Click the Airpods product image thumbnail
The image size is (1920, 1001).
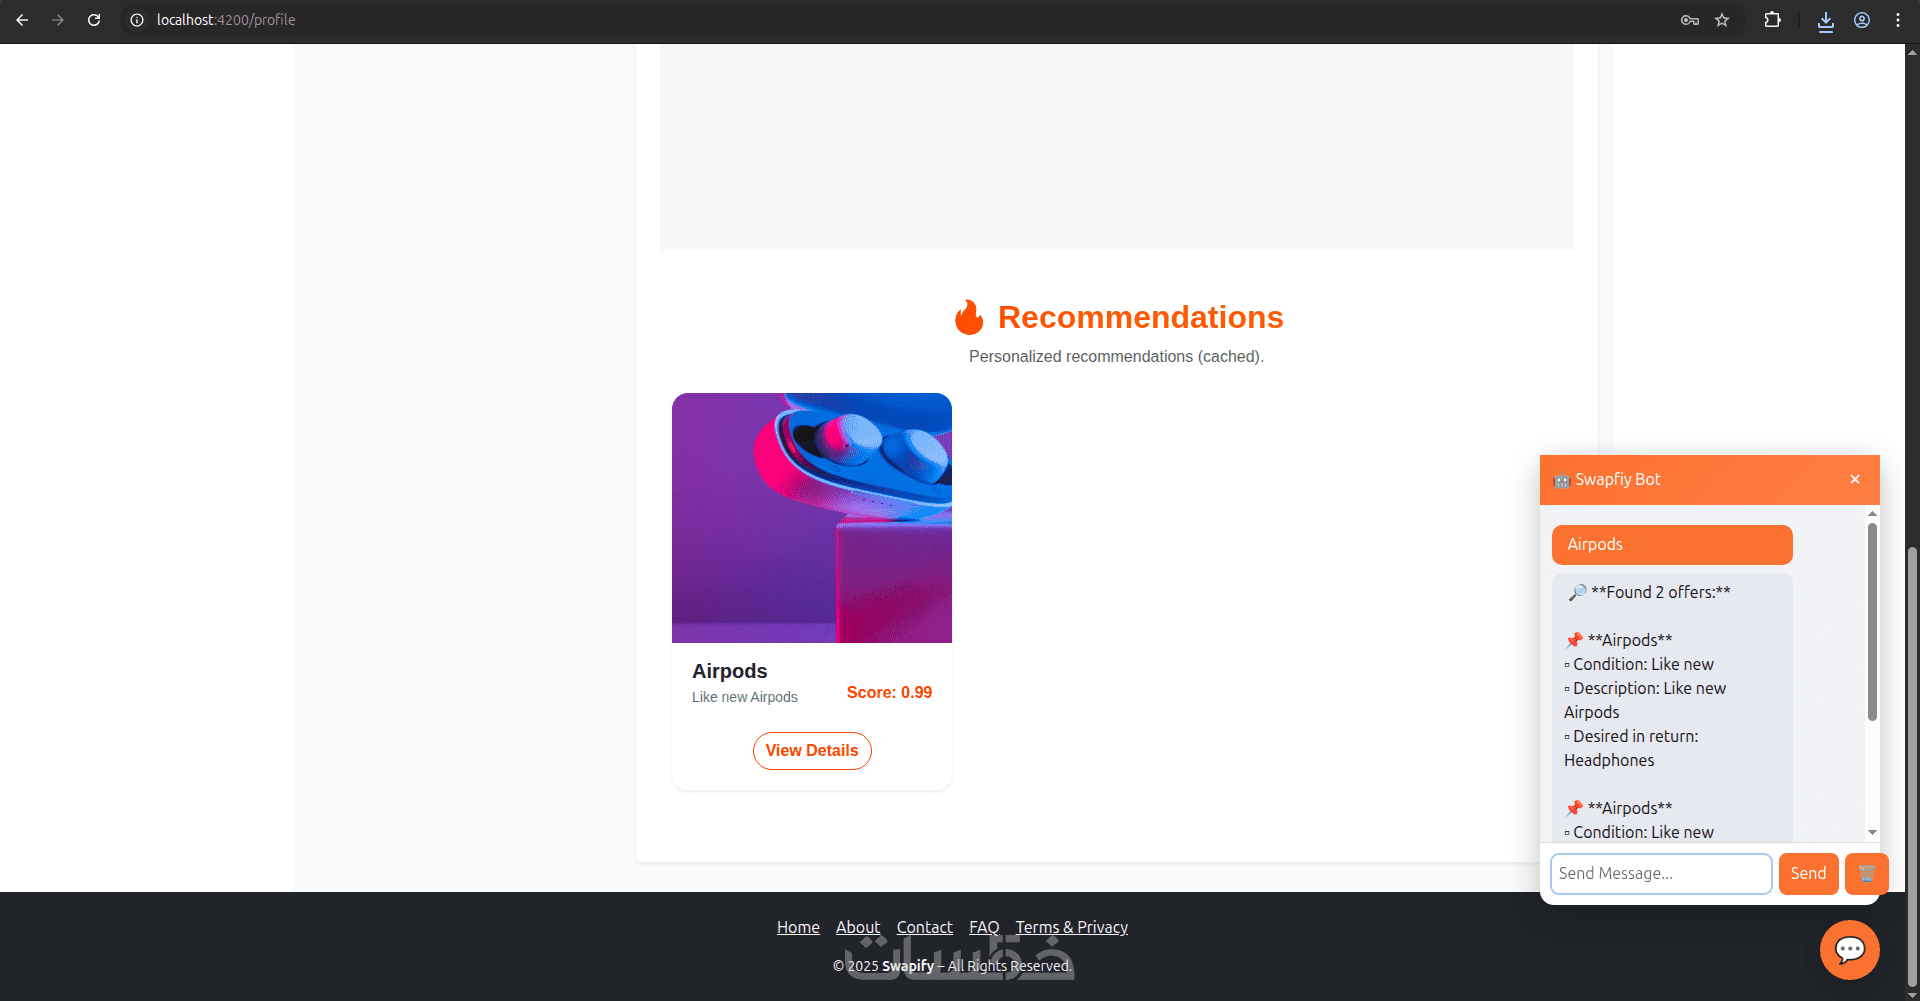(x=812, y=518)
